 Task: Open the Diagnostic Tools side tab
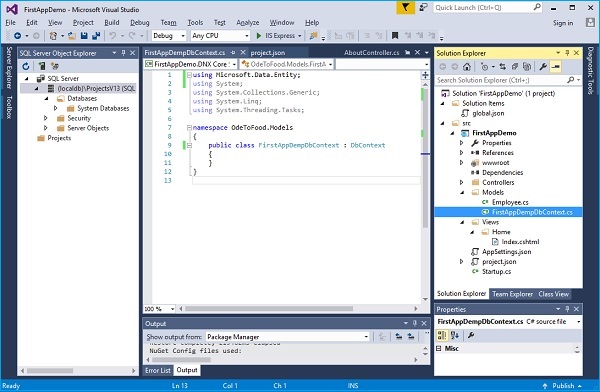tap(590, 71)
